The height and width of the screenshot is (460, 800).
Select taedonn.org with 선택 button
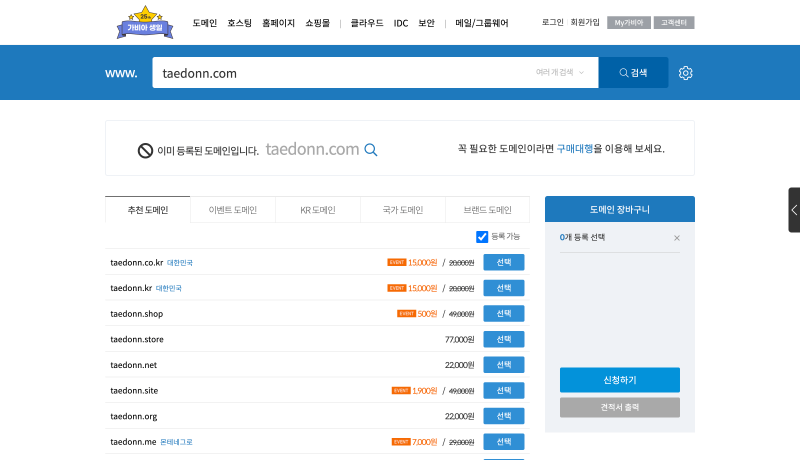pos(504,416)
